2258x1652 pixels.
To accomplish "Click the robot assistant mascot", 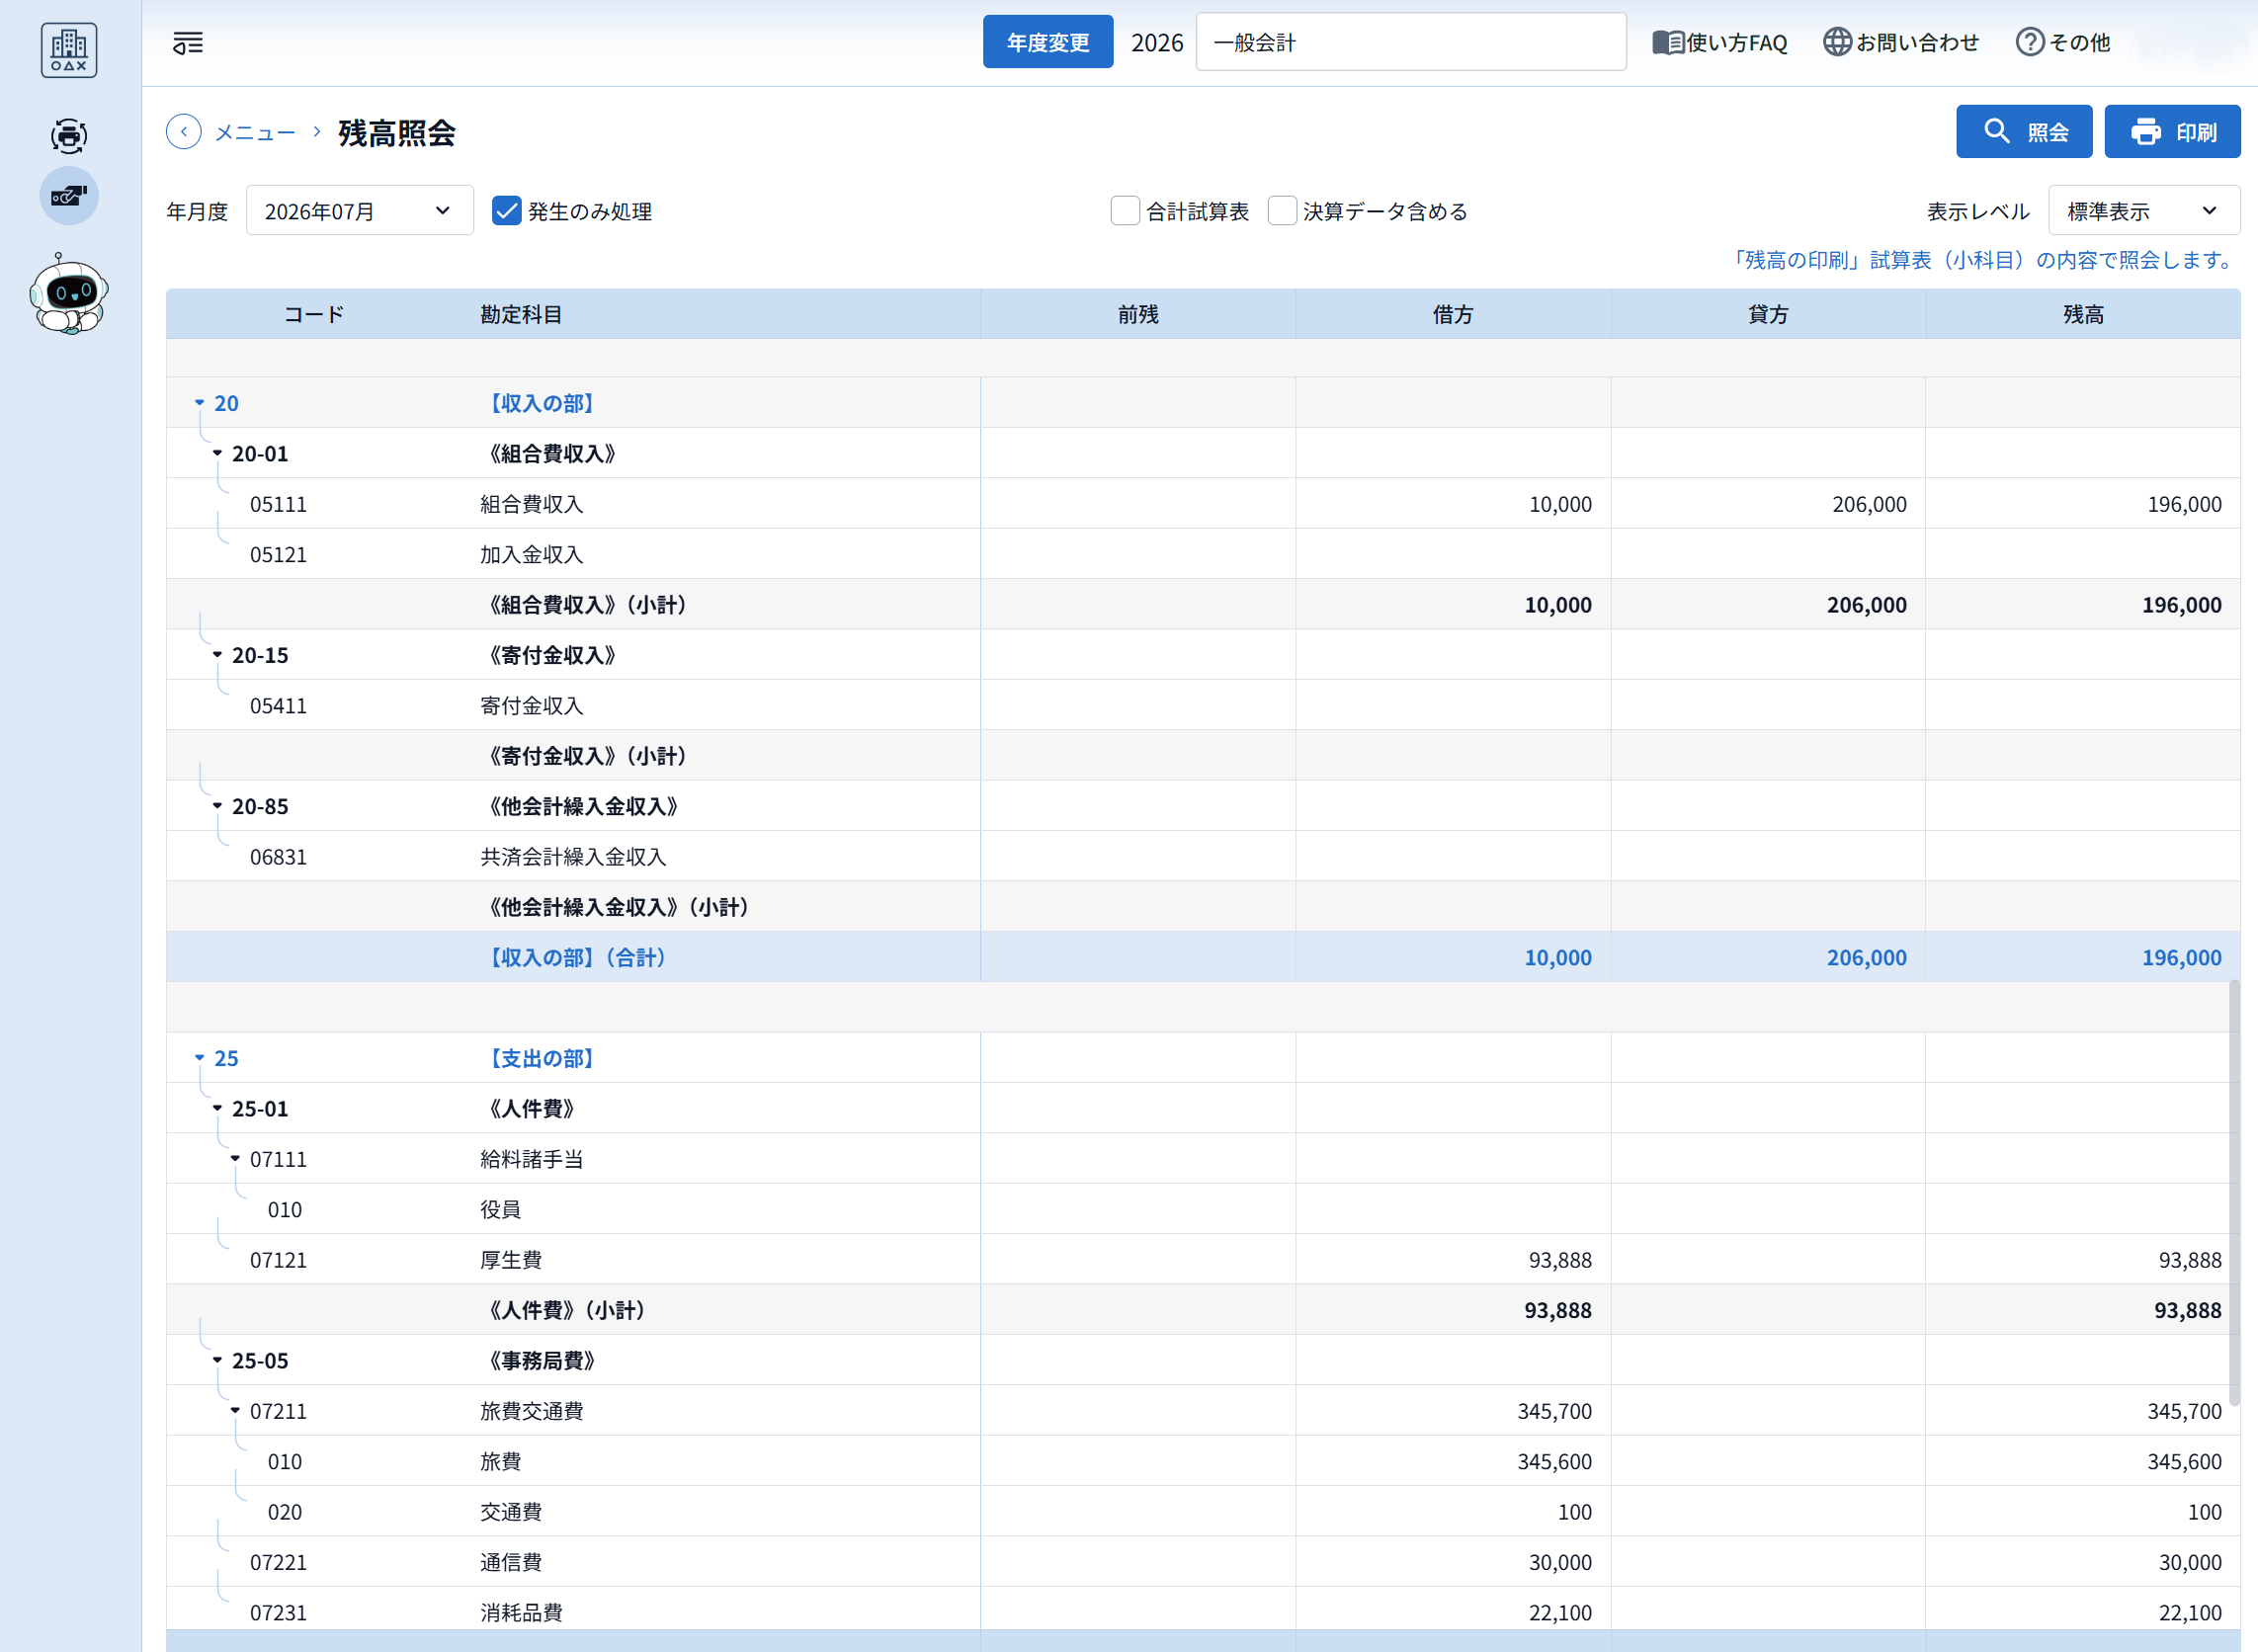I will tap(68, 293).
